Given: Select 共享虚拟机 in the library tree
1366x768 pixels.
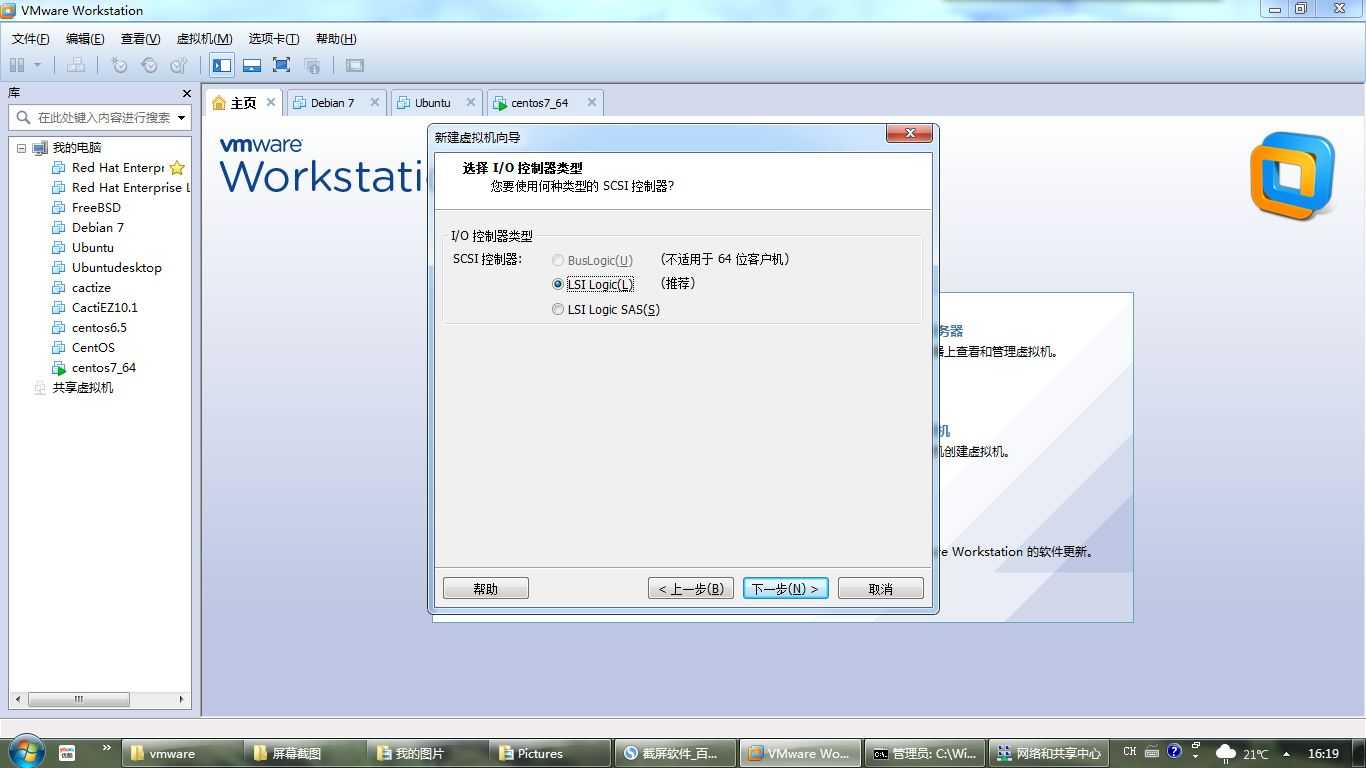Looking at the screenshot, I should 82,387.
